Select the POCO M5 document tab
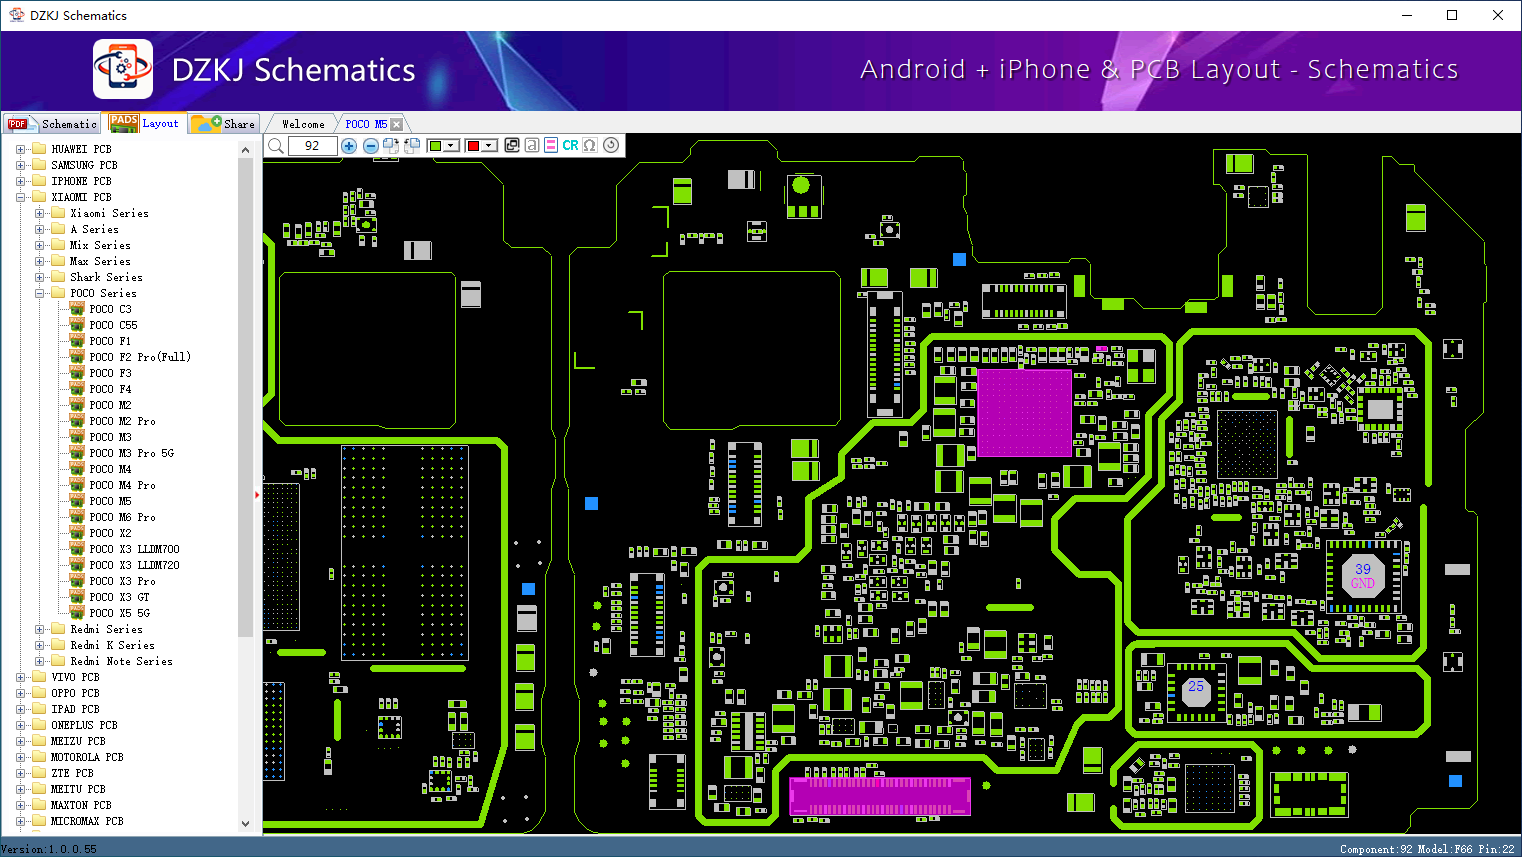Screen dimensions: 1522x857 tap(366, 124)
